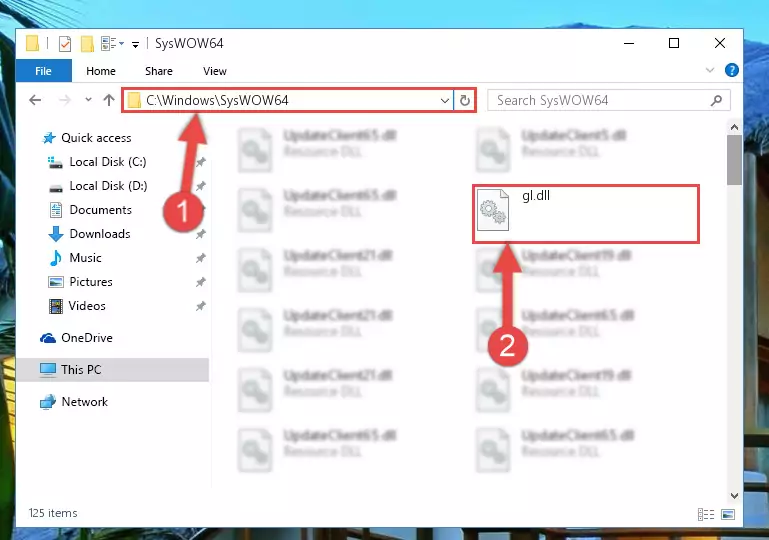Click the address bar path C:\Windows\SysWOW64
This screenshot has height=540, width=769.
click(217, 101)
